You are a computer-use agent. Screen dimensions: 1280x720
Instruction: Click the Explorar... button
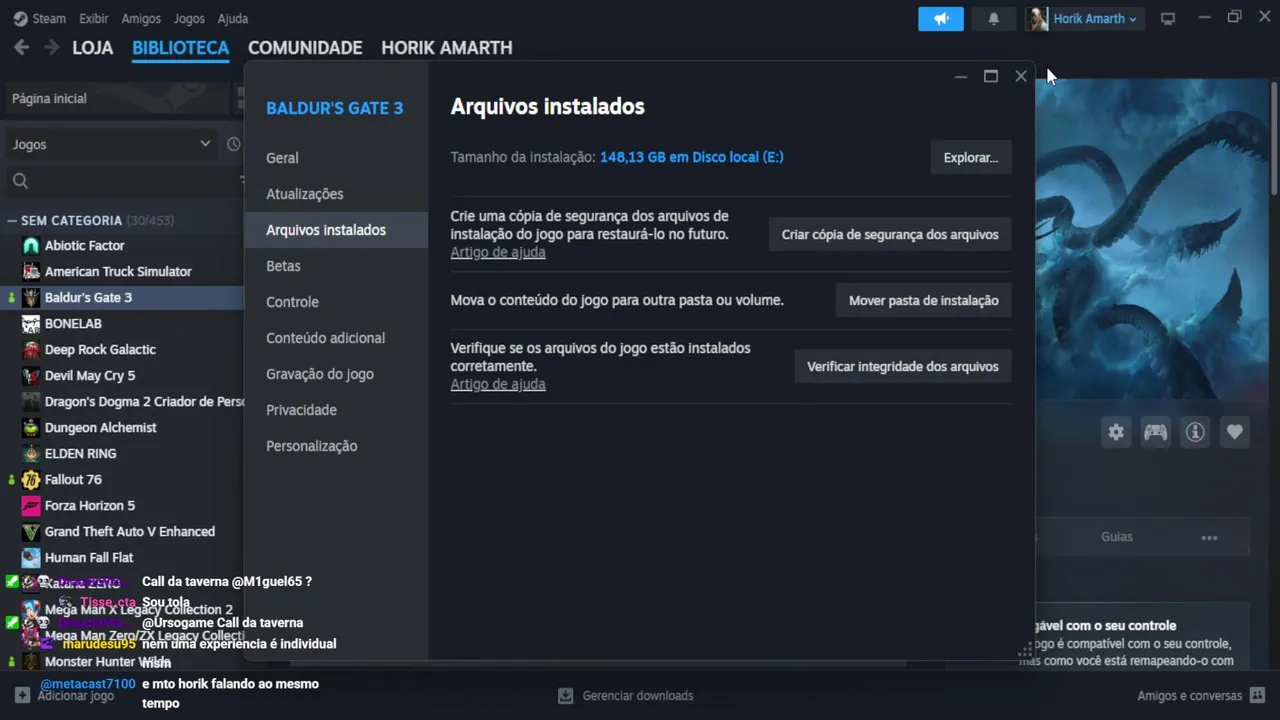click(x=971, y=158)
